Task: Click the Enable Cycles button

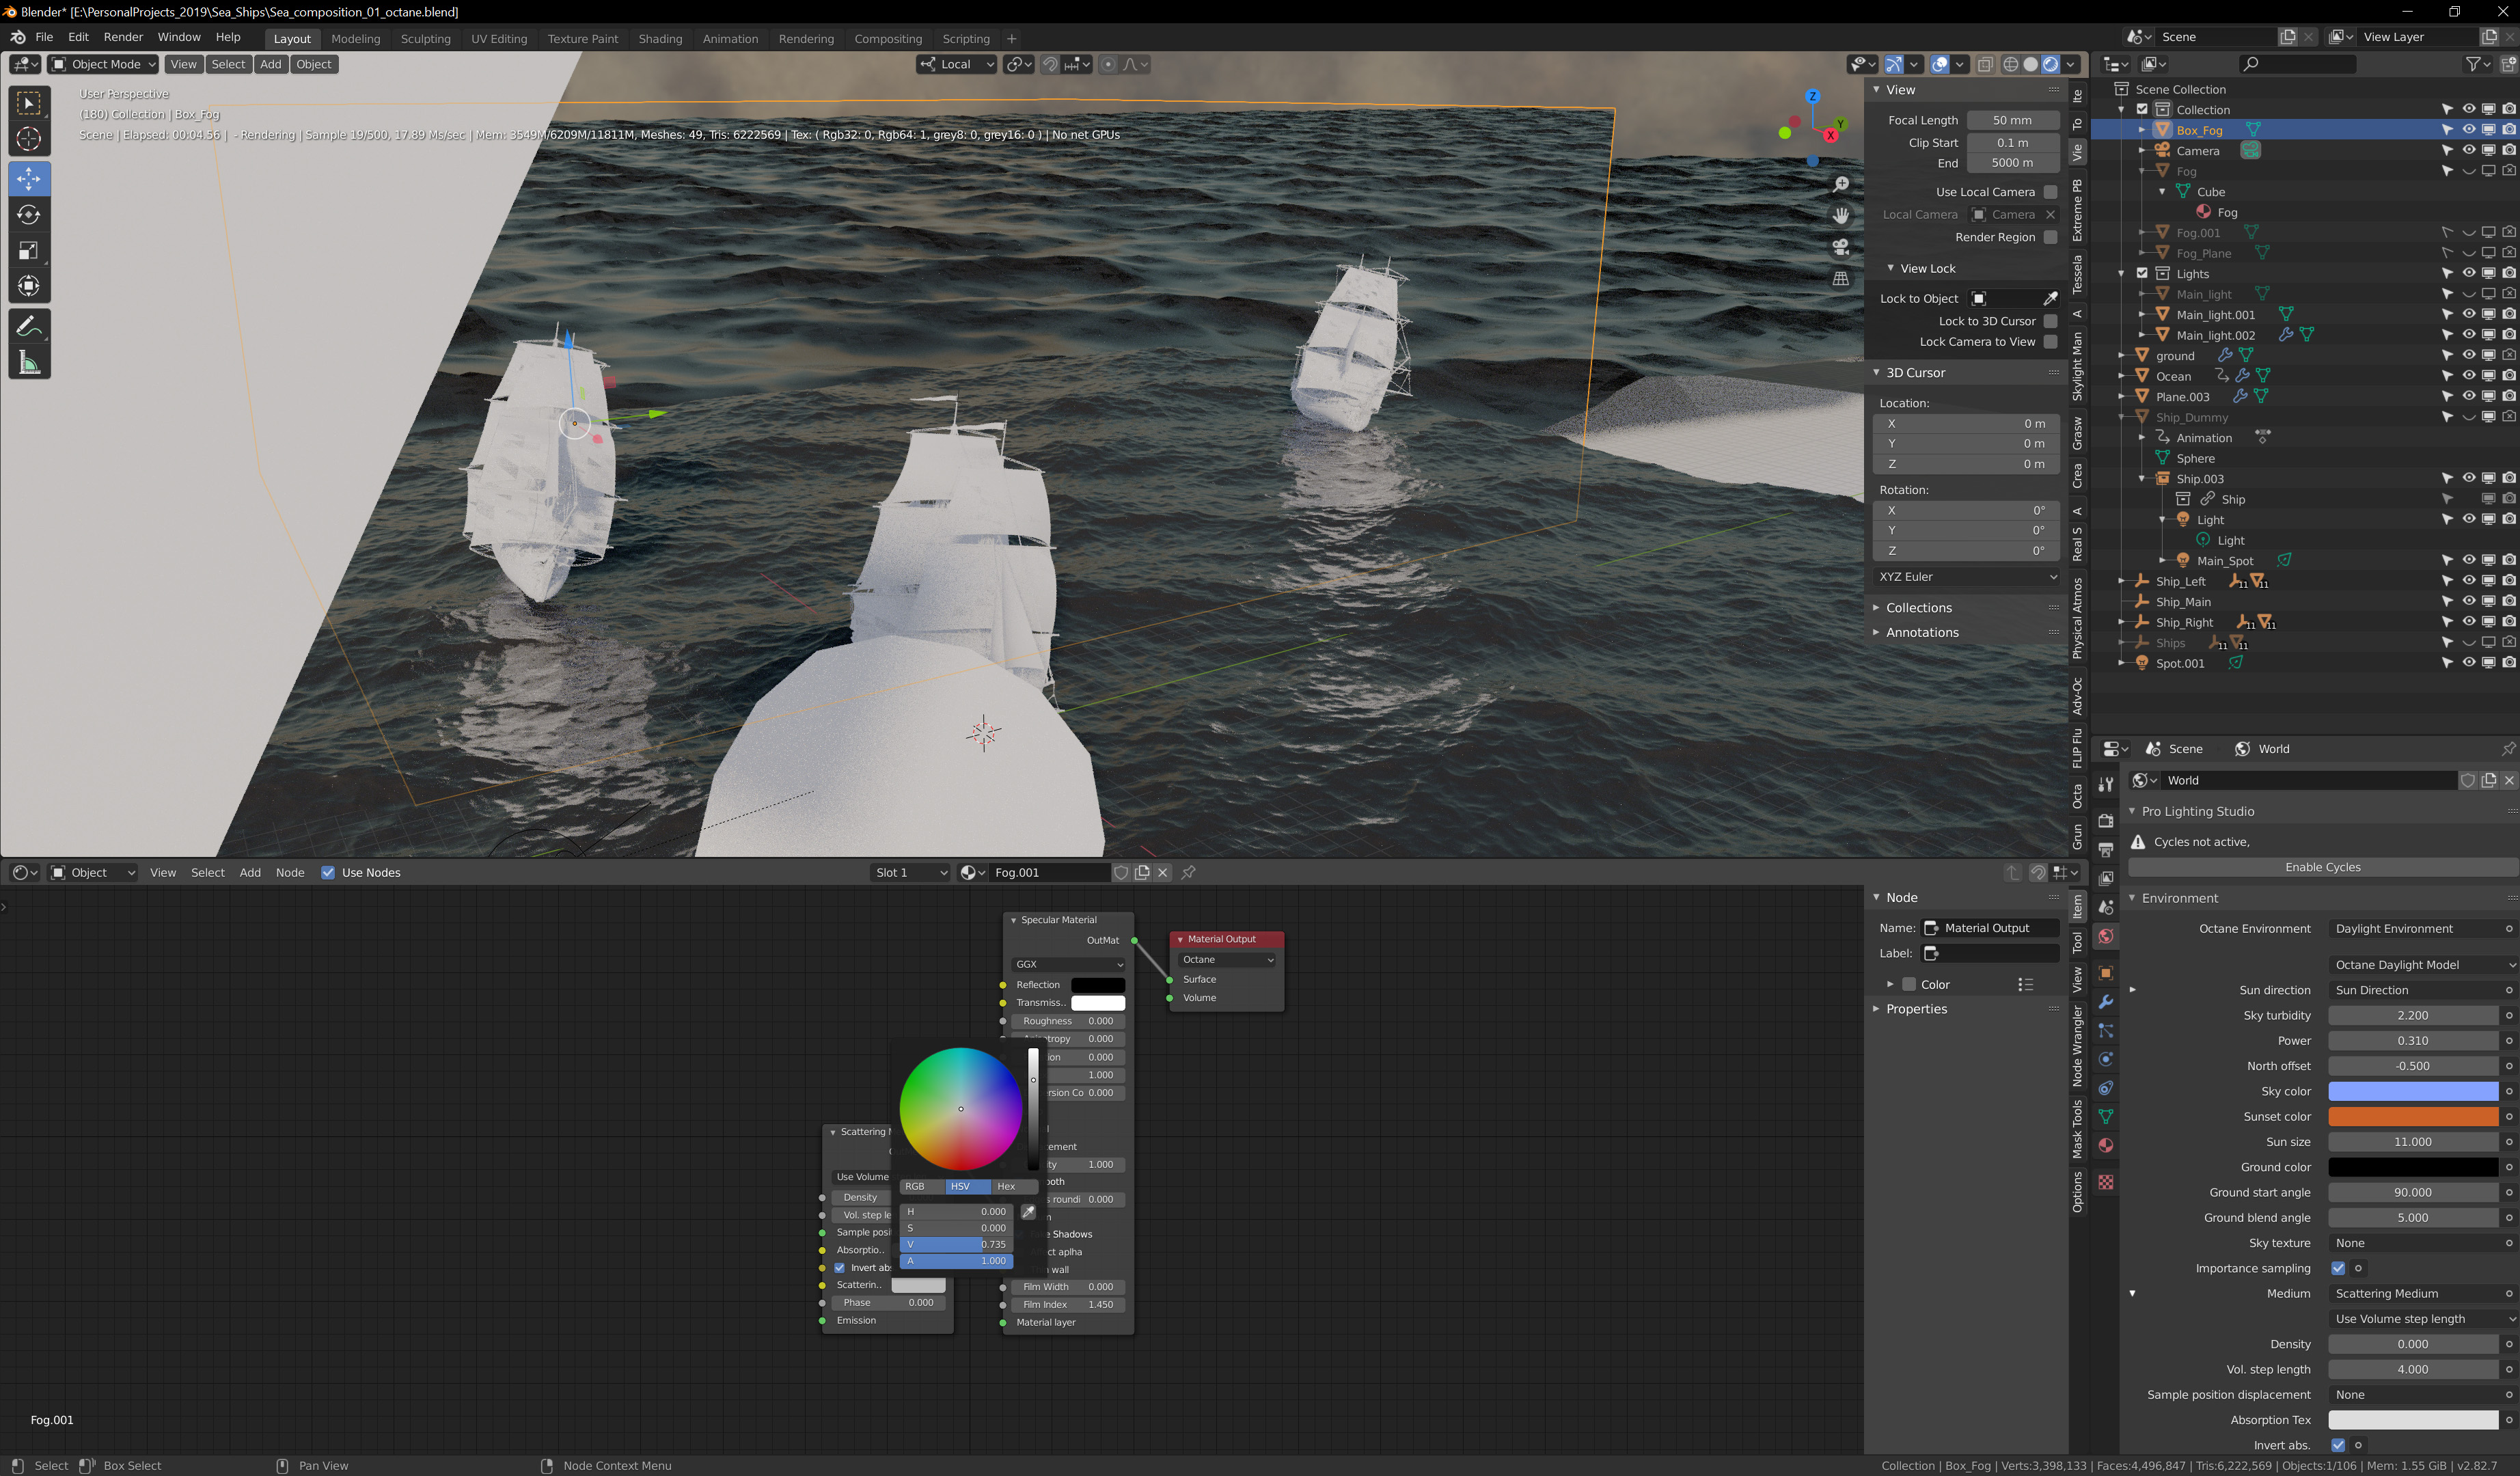Action: [x=2322, y=867]
